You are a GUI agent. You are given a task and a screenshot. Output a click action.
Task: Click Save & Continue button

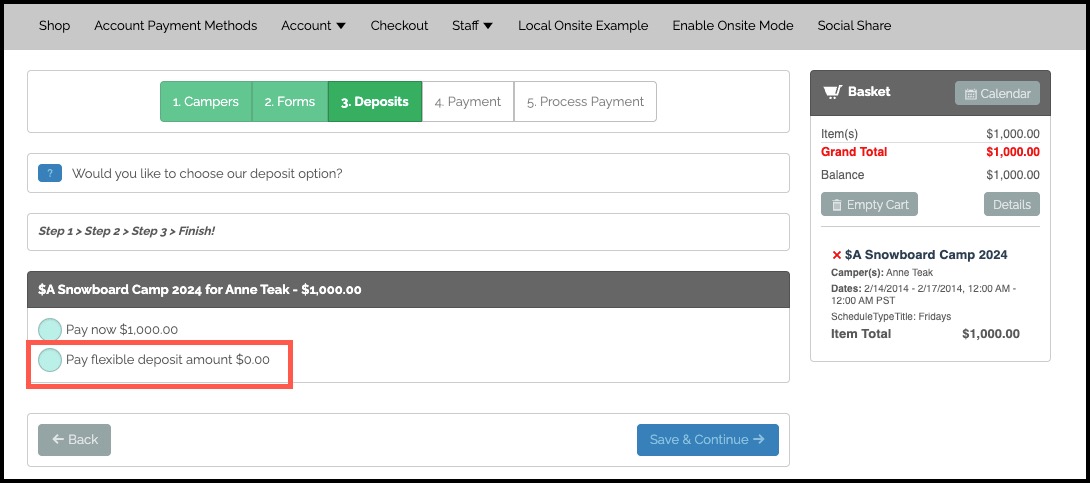pos(708,440)
